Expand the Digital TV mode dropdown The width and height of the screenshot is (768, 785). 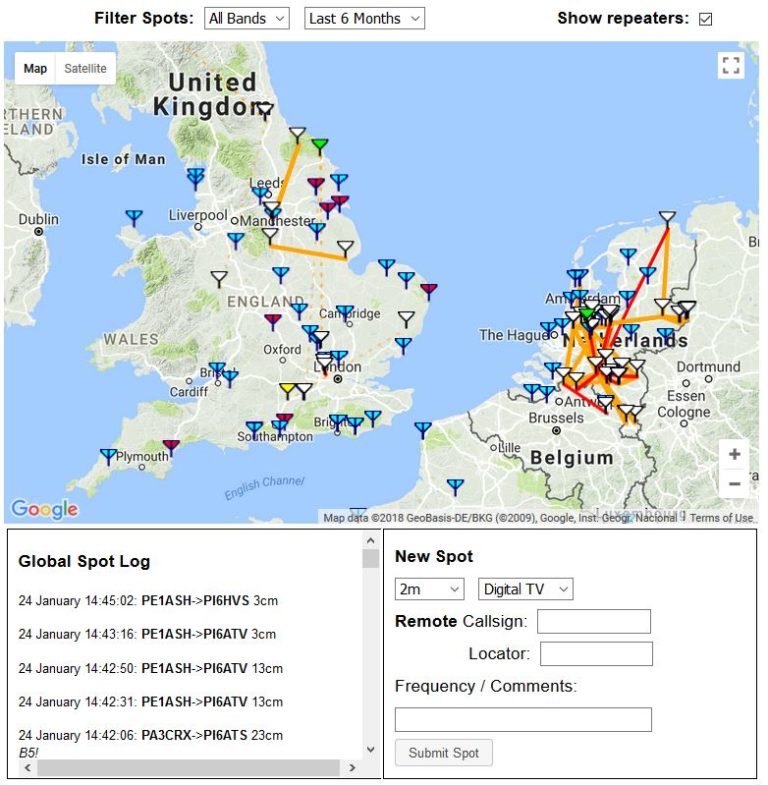click(526, 589)
